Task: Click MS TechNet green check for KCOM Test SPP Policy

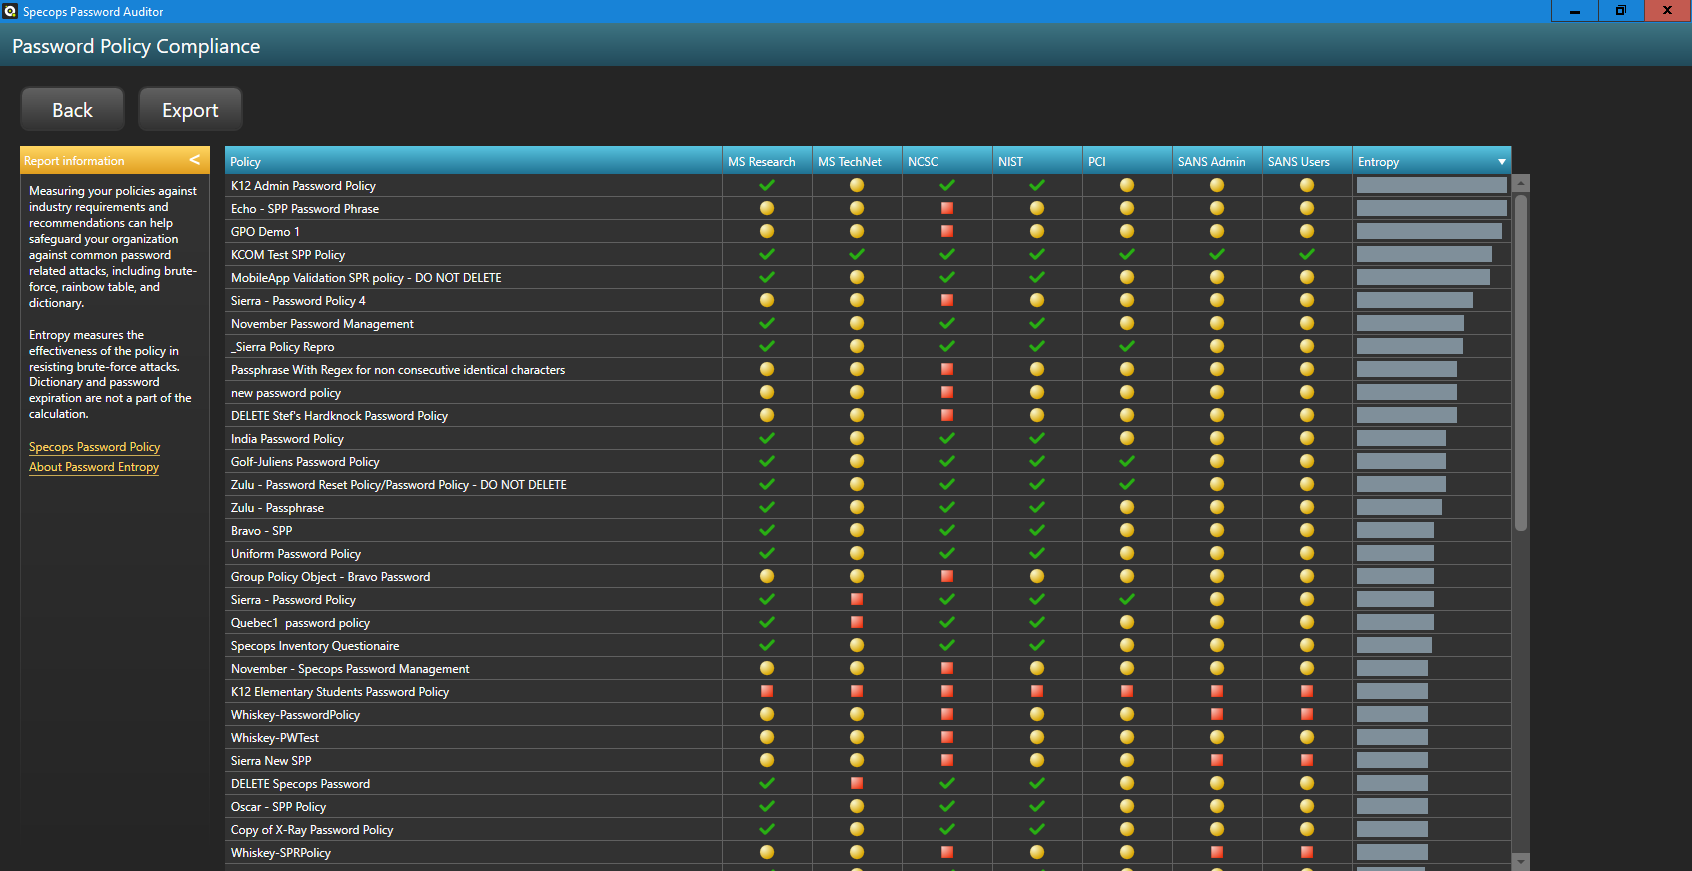Action: [857, 254]
